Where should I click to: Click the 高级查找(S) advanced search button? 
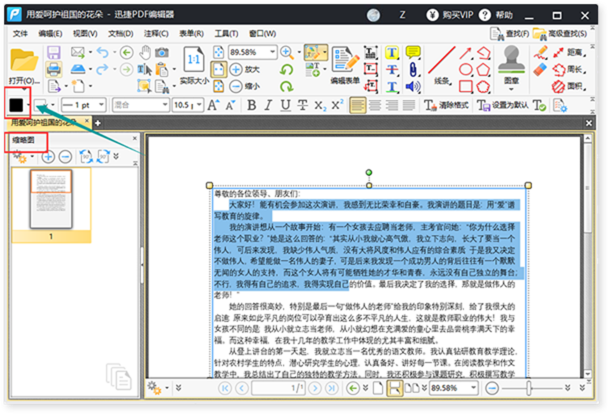(x=560, y=34)
